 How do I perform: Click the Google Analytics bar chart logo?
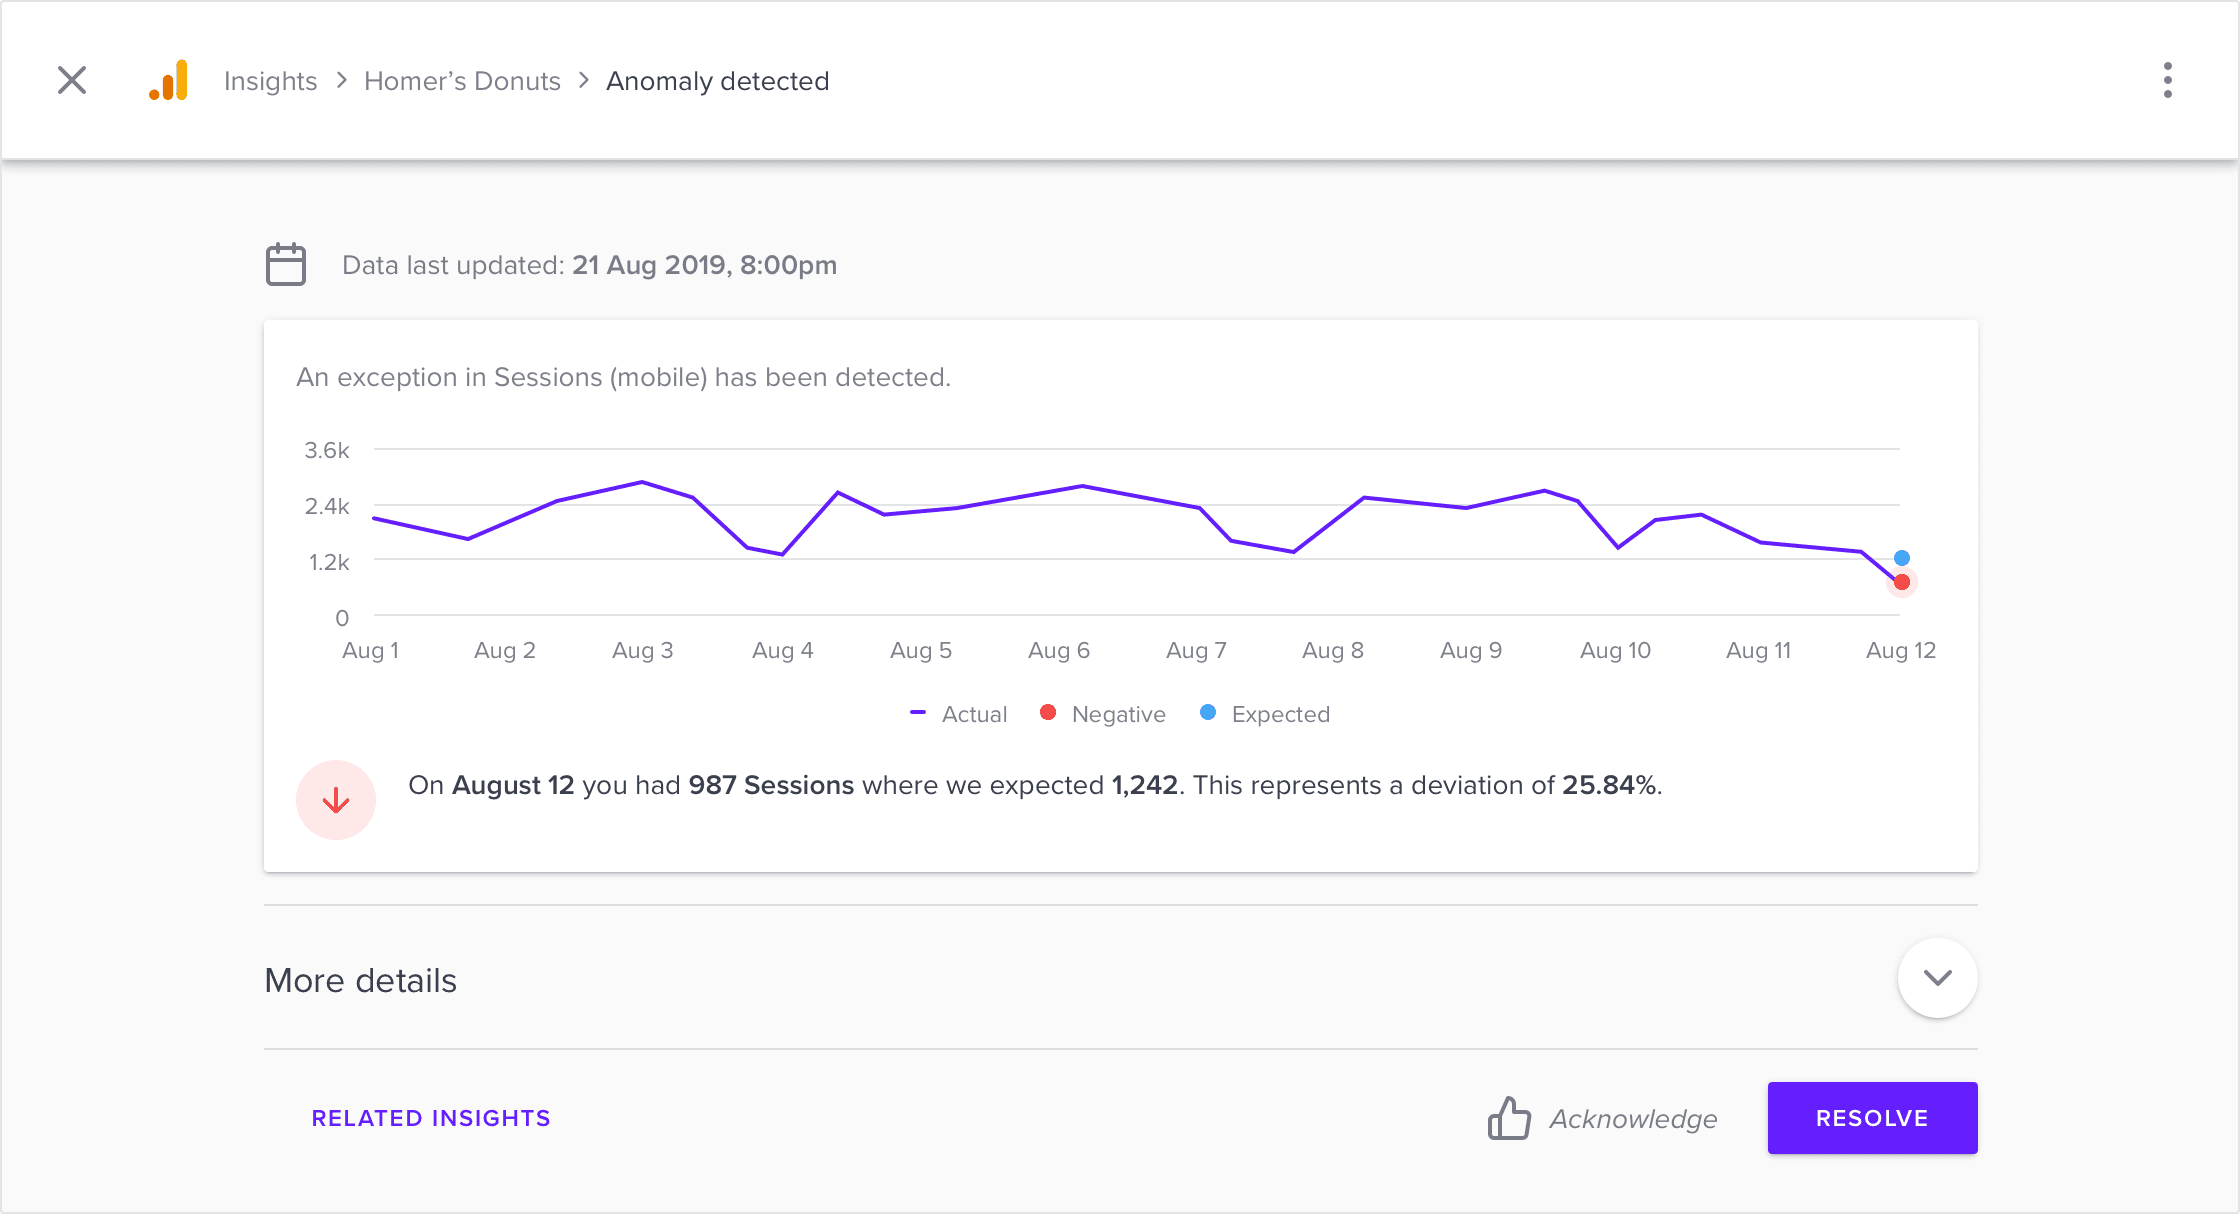click(x=169, y=80)
